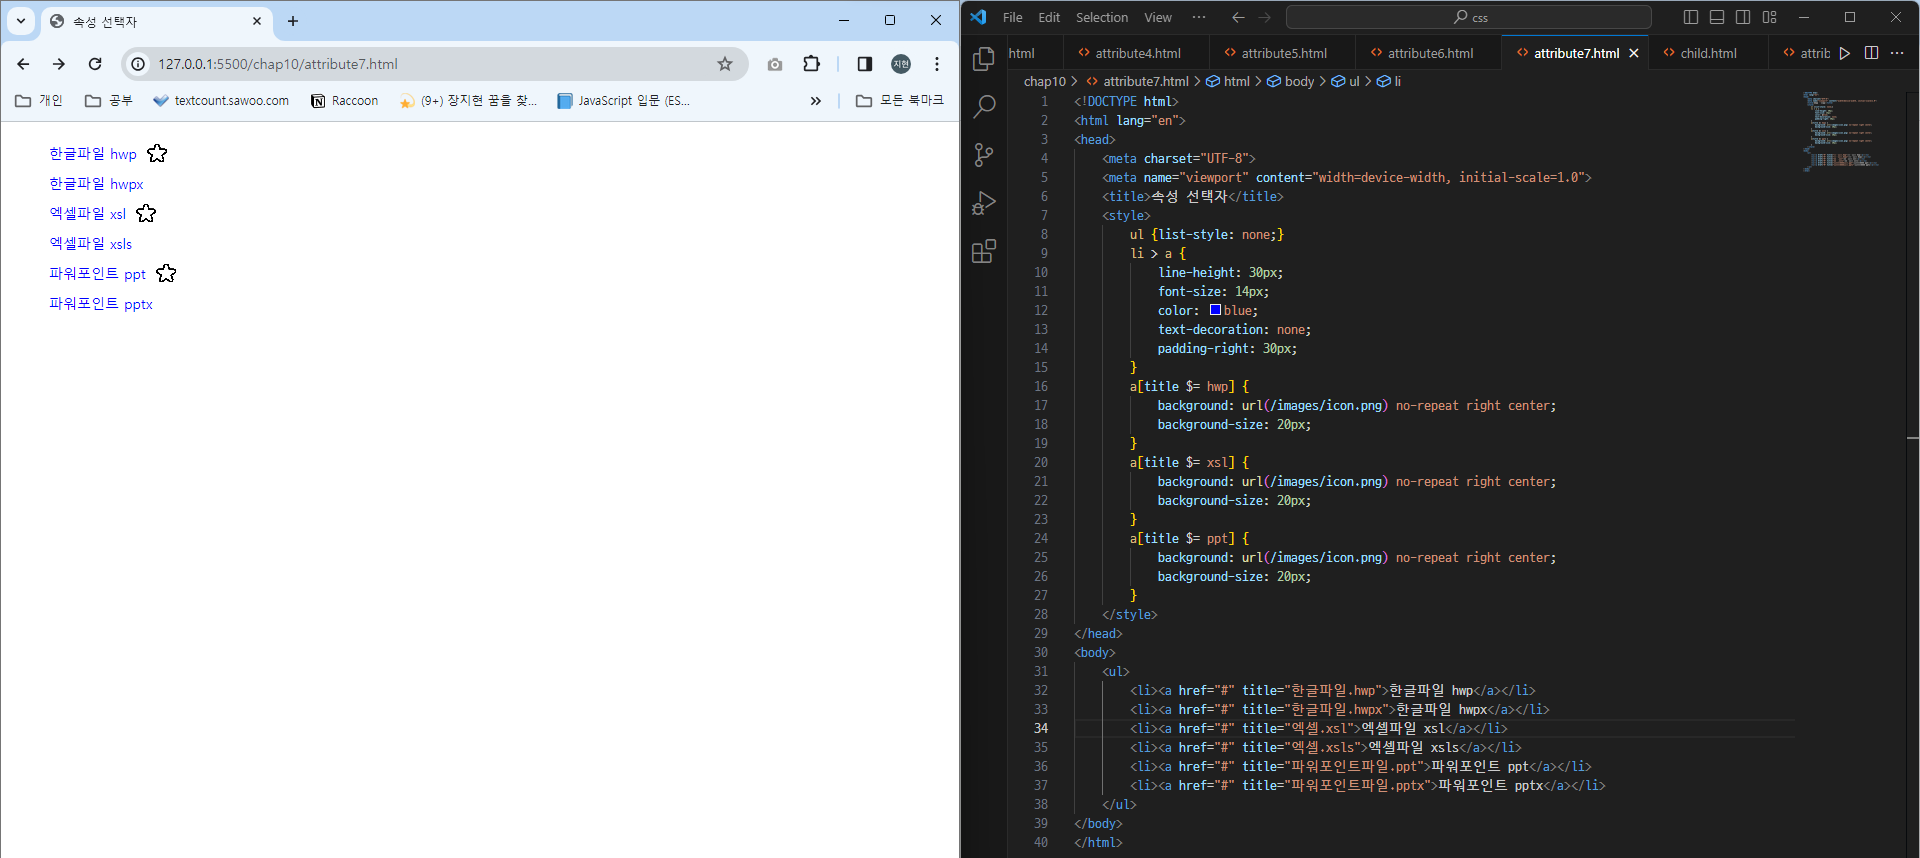Viewport: 1920px width, 858px height.
Task: Click the 파워포인트 ppt link
Action: (x=98, y=274)
